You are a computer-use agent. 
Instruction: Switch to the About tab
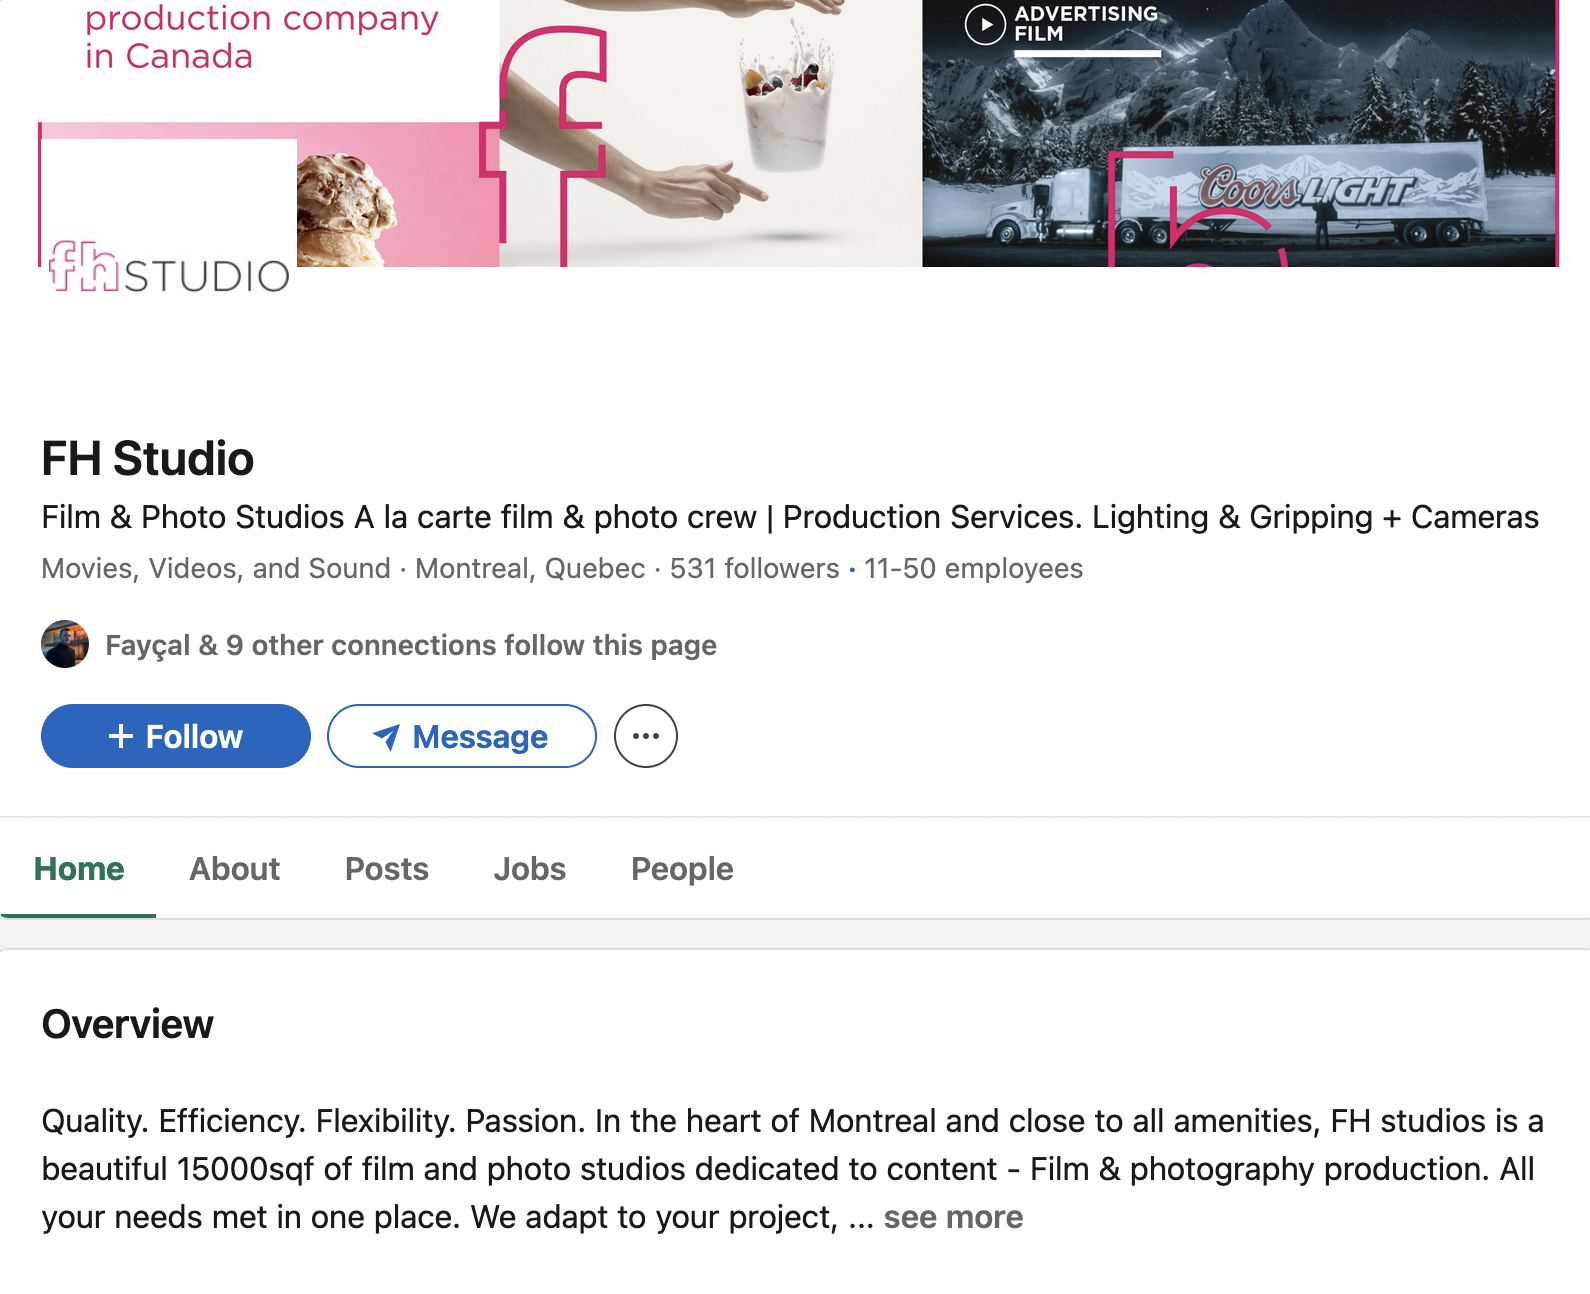[x=235, y=869]
